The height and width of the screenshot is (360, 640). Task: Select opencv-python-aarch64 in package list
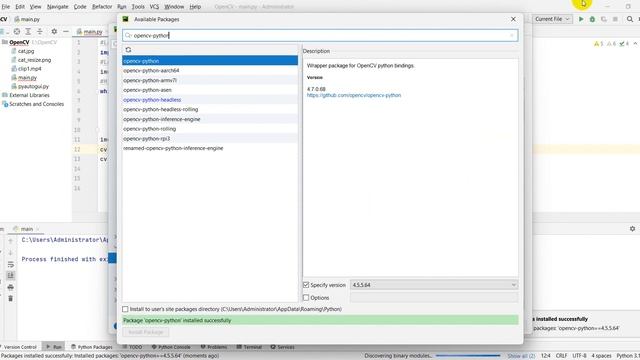210,71
